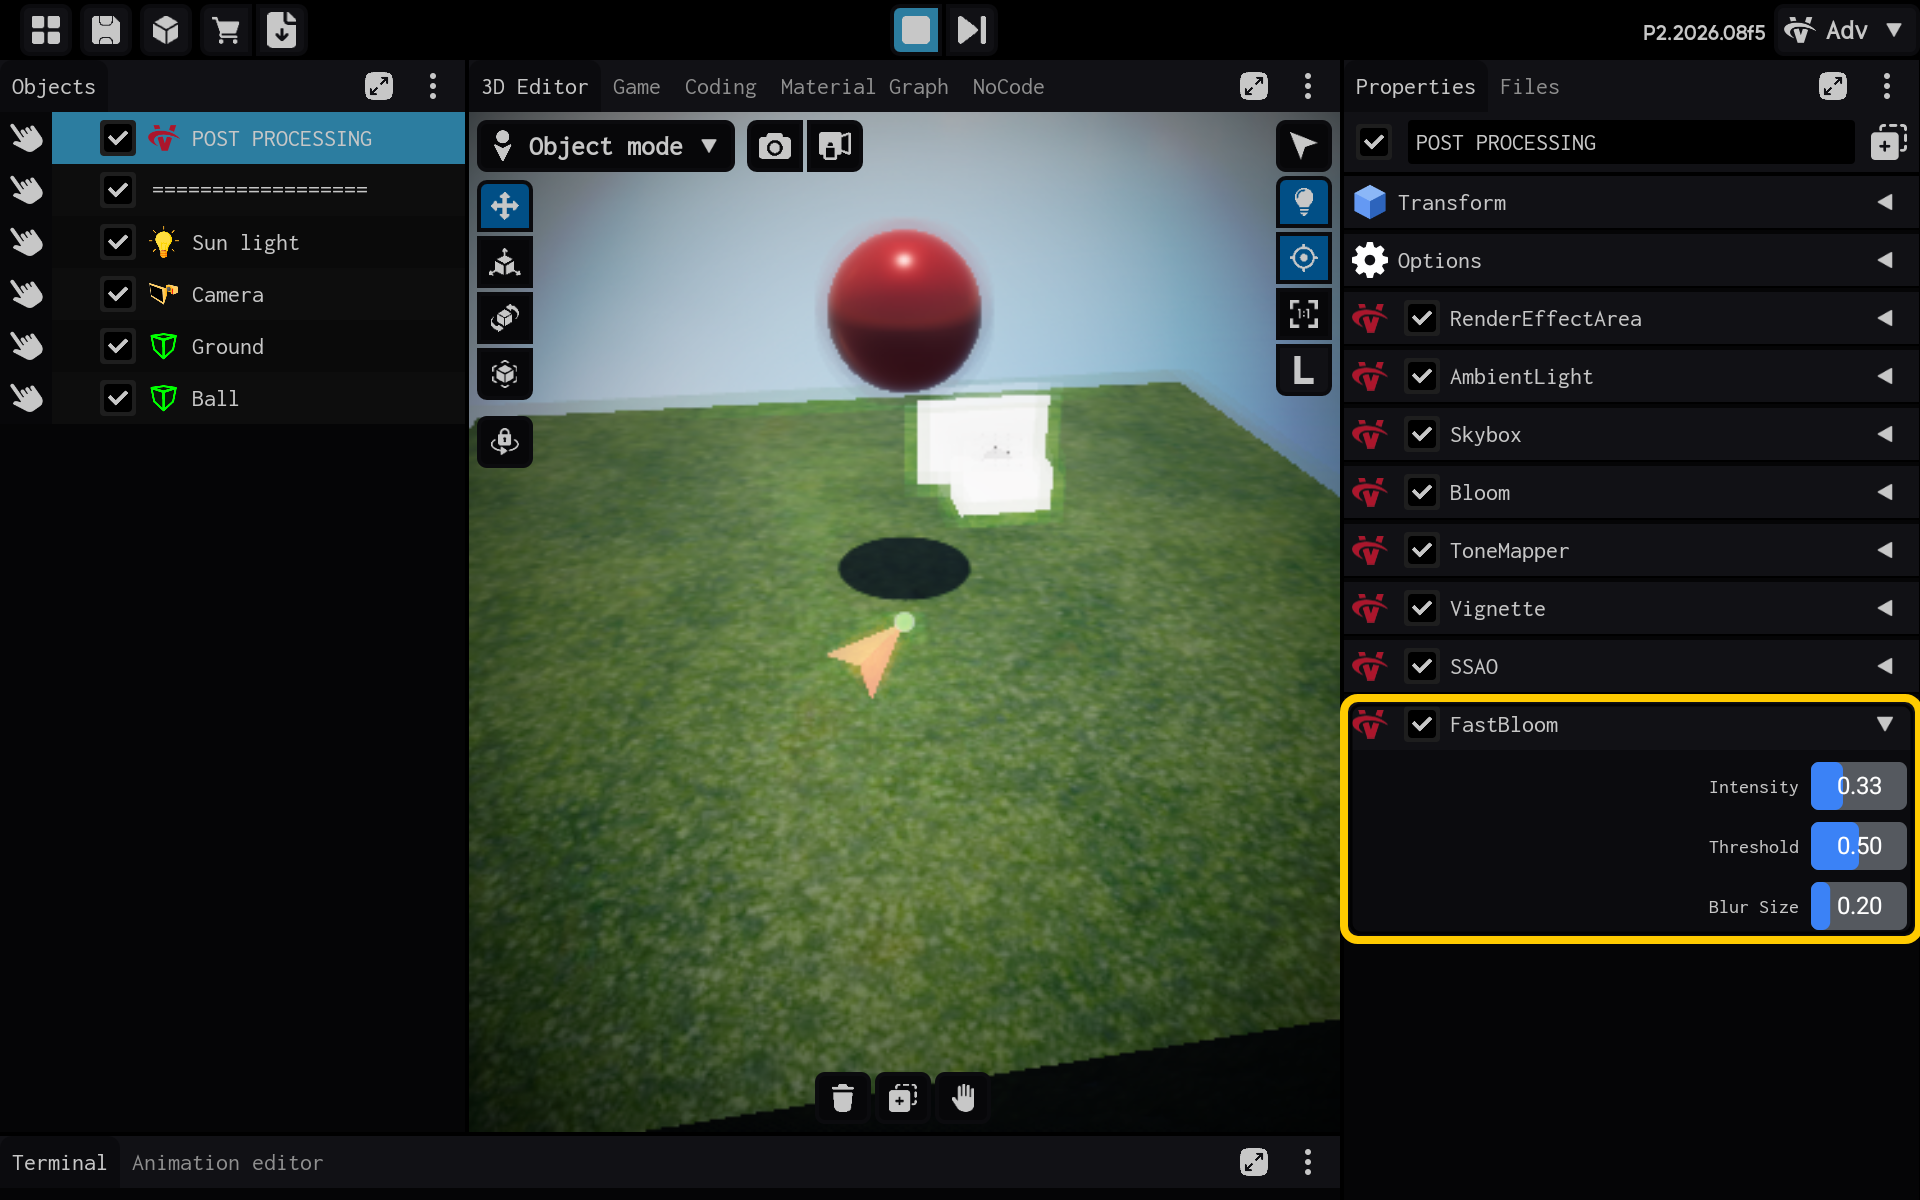The height and width of the screenshot is (1200, 1920).
Task: Disable the Vignette effect checkbox
Action: point(1422,608)
